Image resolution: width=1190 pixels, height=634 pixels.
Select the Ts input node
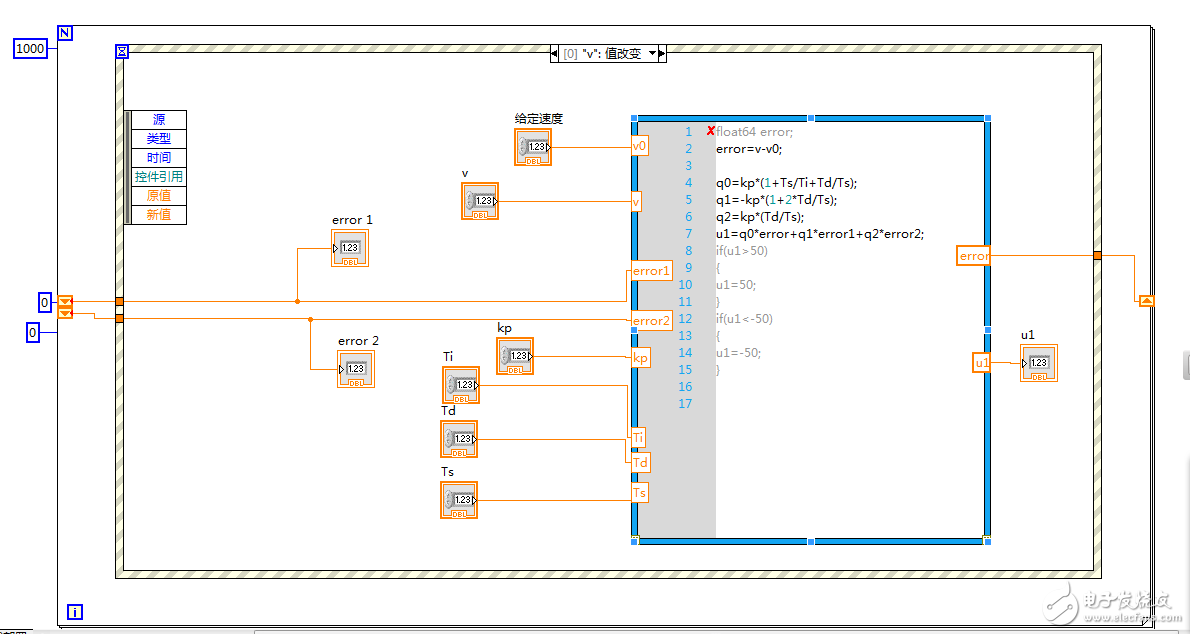pos(640,493)
